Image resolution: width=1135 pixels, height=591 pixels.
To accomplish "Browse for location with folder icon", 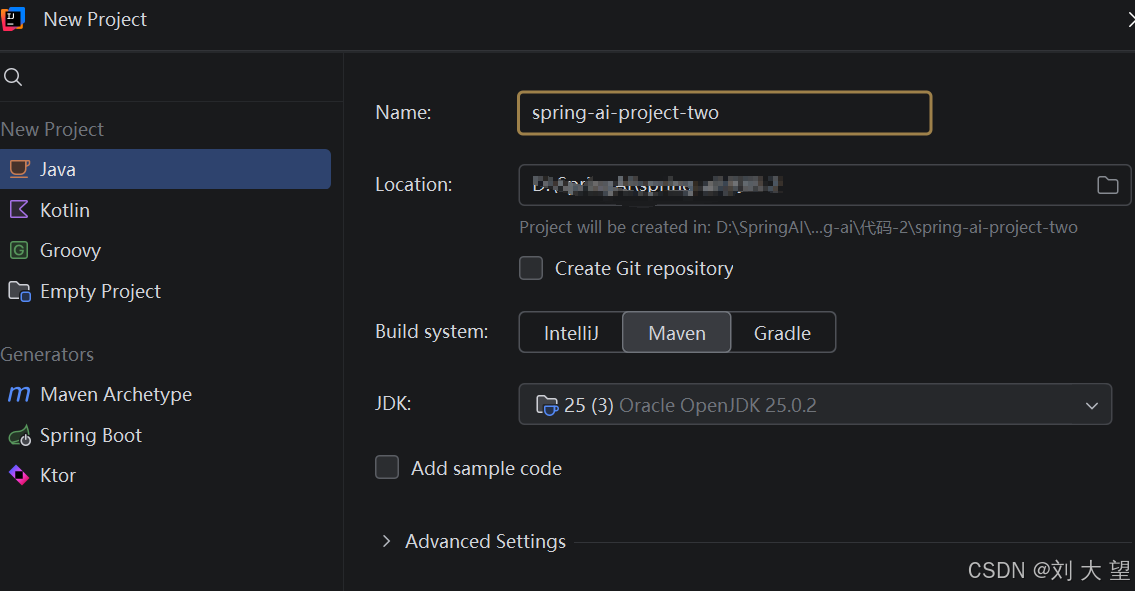I will pos(1107,185).
